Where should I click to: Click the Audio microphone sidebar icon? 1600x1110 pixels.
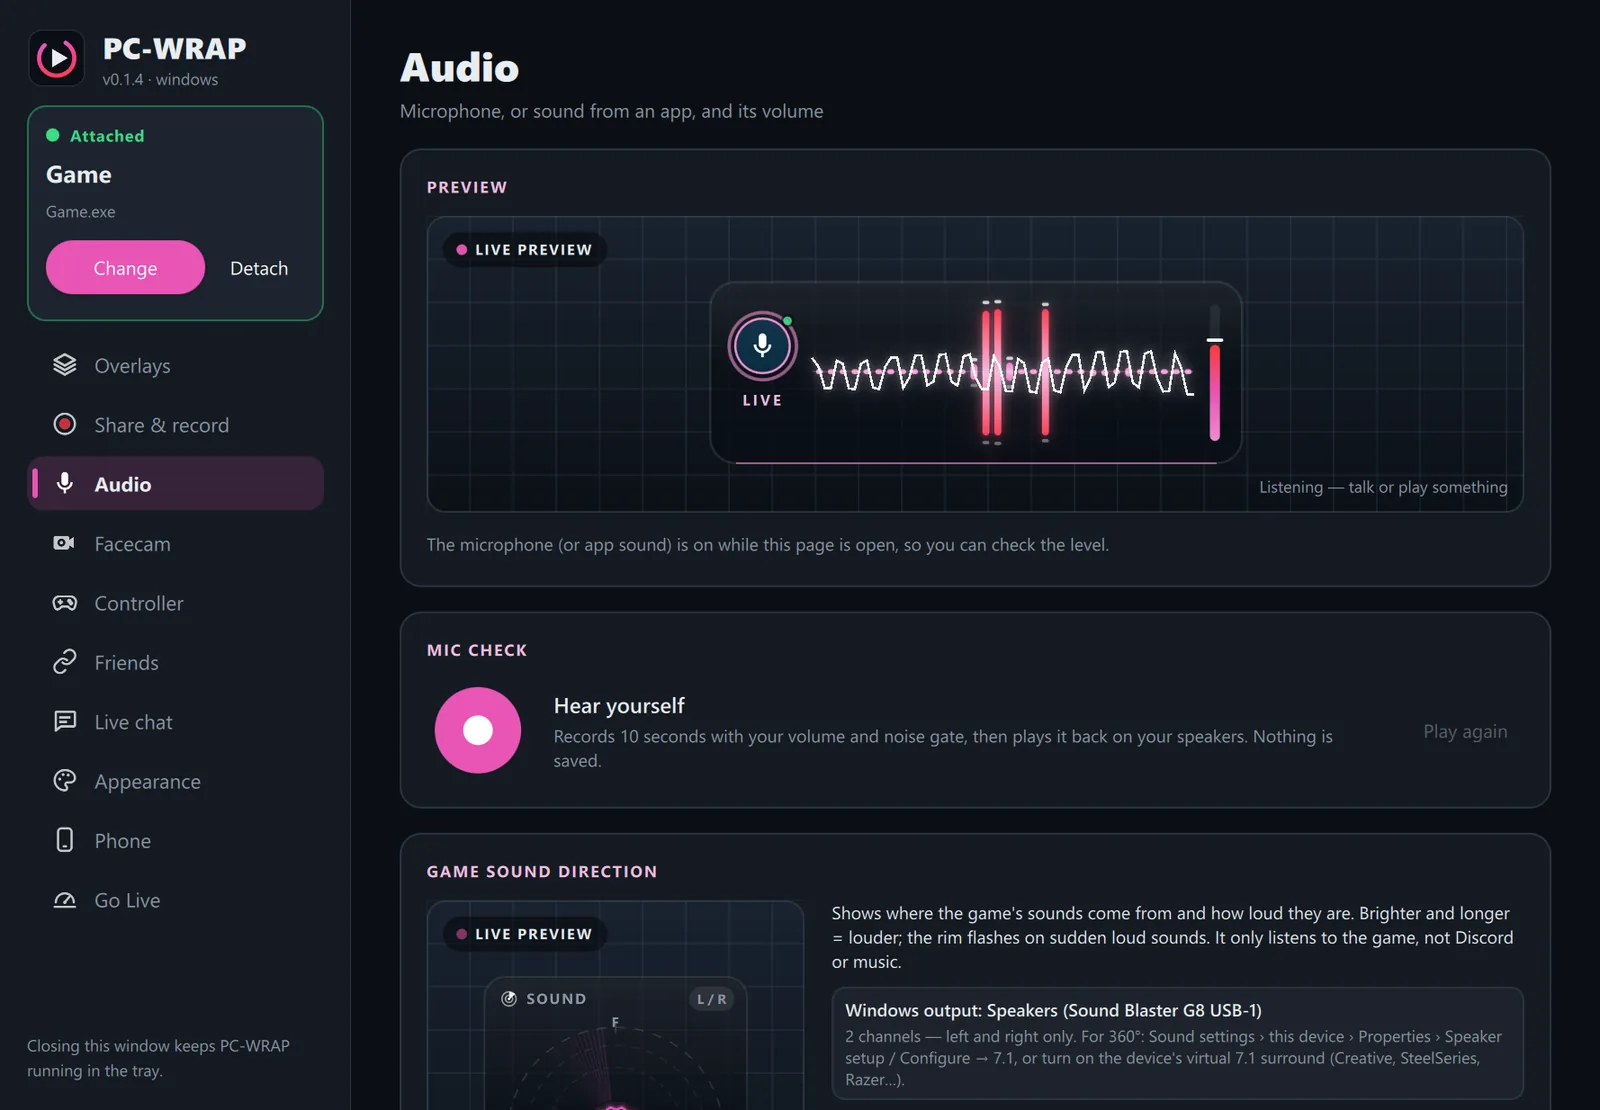(x=65, y=483)
